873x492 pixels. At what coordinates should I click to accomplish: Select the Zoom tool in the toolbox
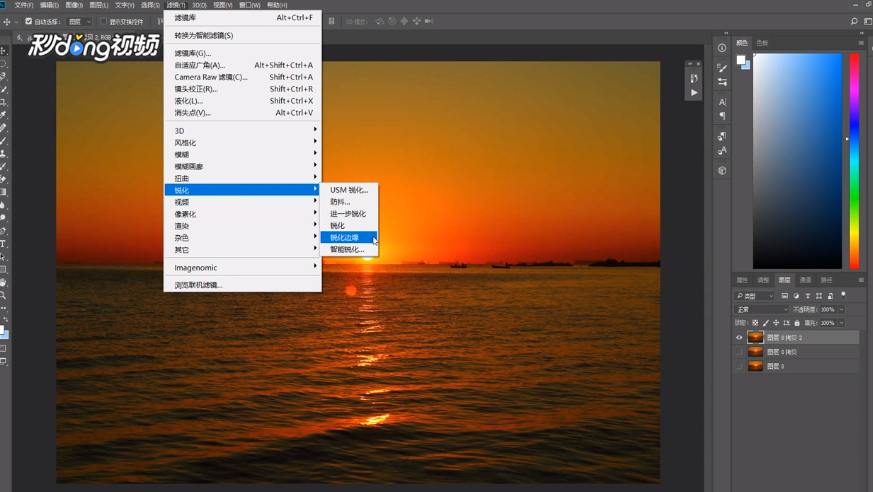click(3, 295)
